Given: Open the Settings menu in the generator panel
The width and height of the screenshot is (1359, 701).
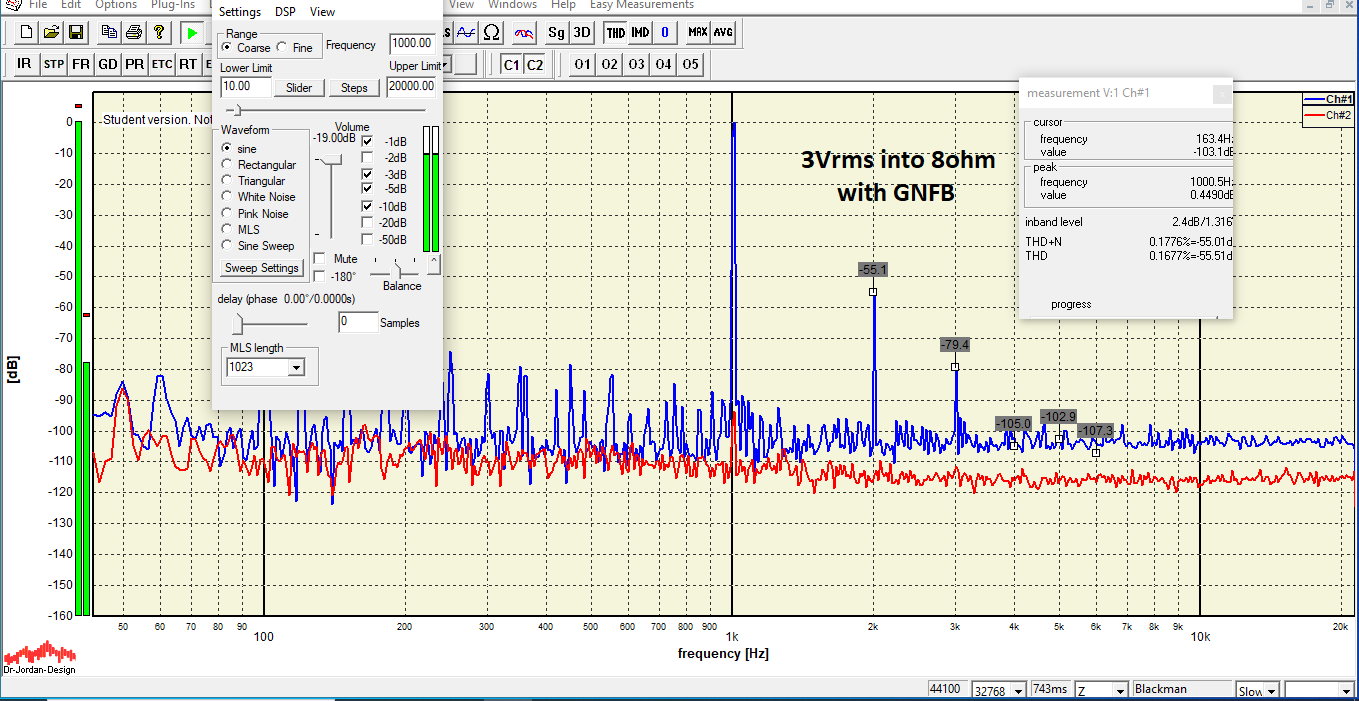Looking at the screenshot, I should tap(240, 12).
